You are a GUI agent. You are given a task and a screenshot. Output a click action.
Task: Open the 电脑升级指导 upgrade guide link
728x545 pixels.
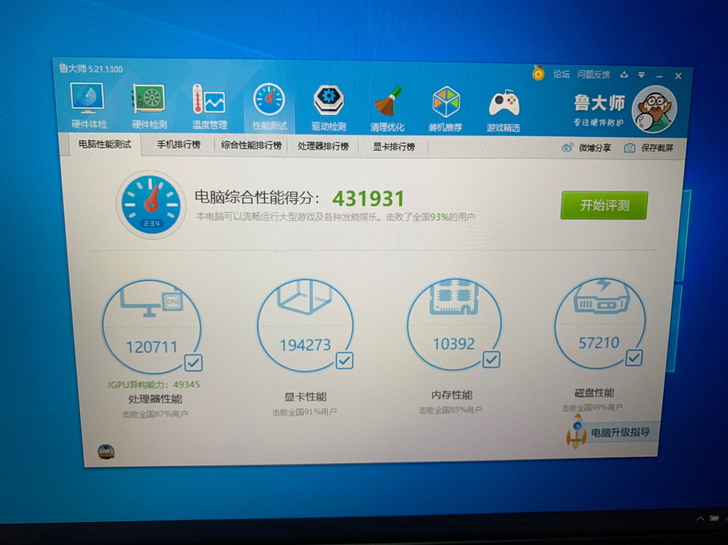[x=621, y=432]
